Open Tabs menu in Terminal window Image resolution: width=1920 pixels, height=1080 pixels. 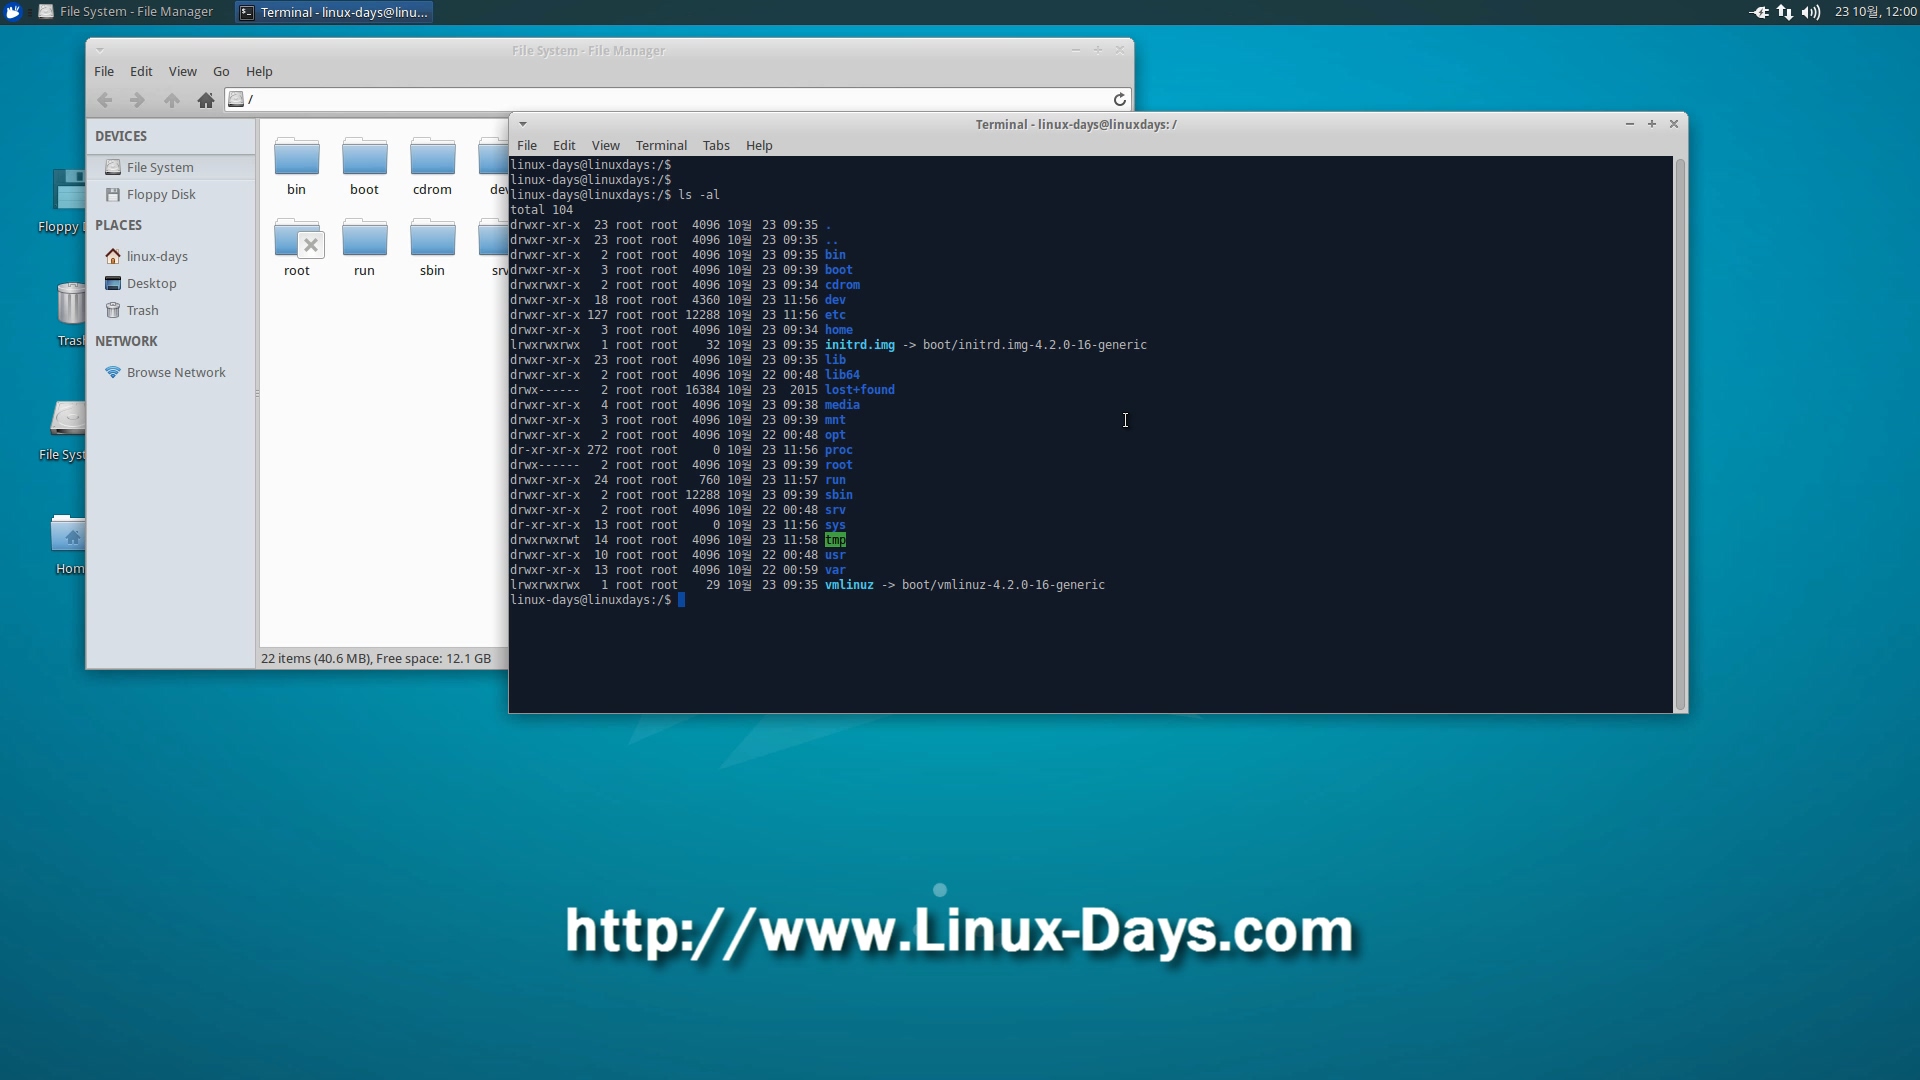click(716, 145)
